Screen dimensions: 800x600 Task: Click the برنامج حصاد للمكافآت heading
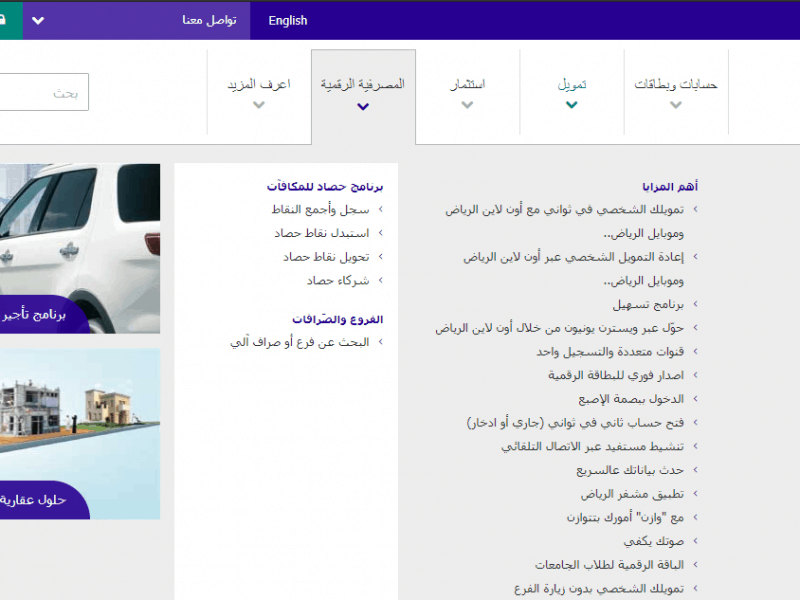[325, 187]
